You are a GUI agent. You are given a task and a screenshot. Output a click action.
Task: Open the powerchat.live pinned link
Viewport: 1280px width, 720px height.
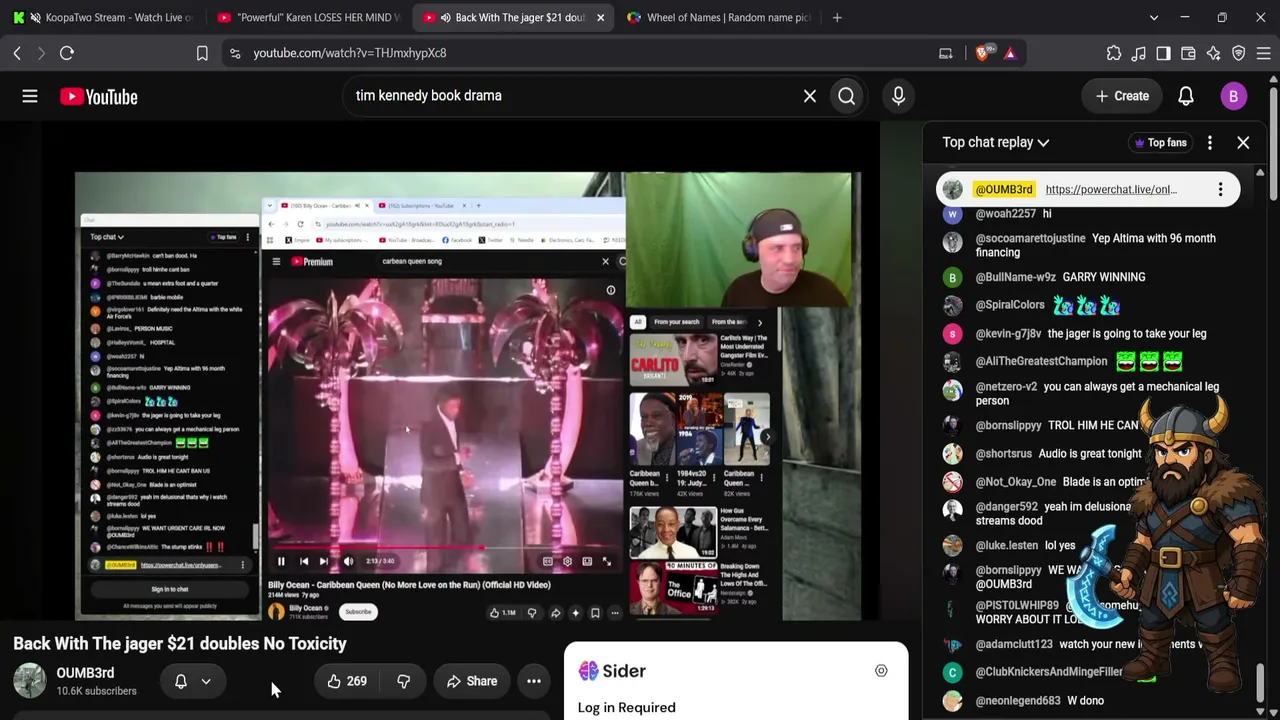pos(1111,190)
